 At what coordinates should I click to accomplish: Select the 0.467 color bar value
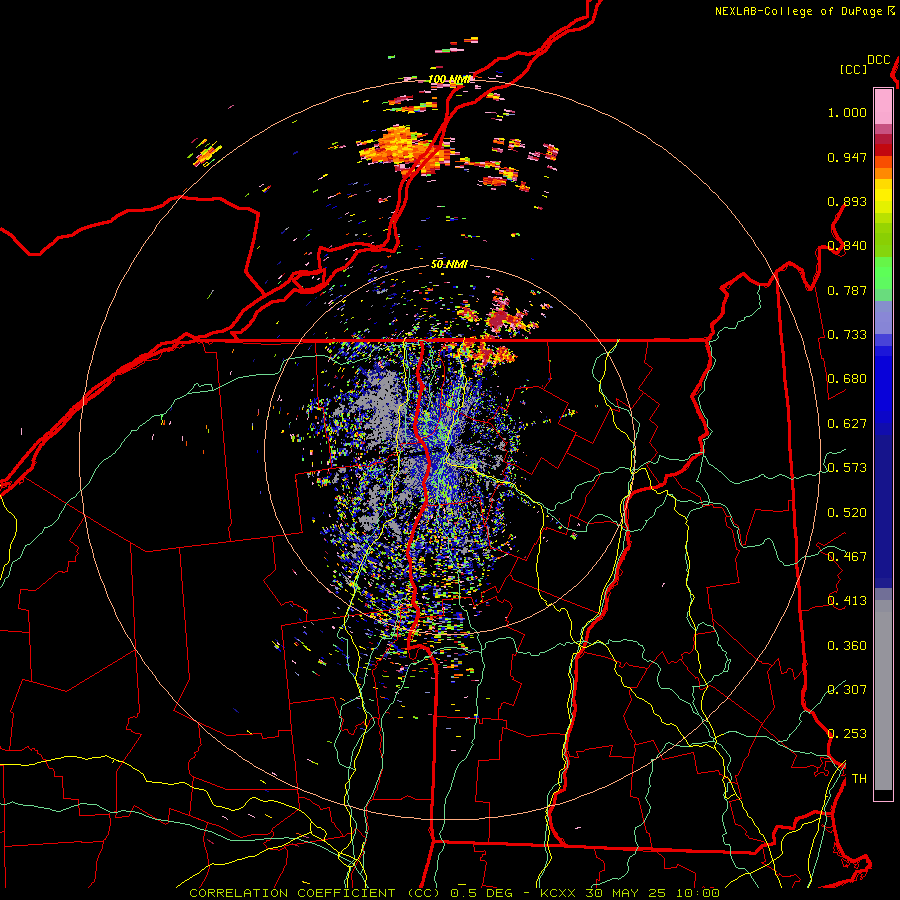[x=847, y=557]
